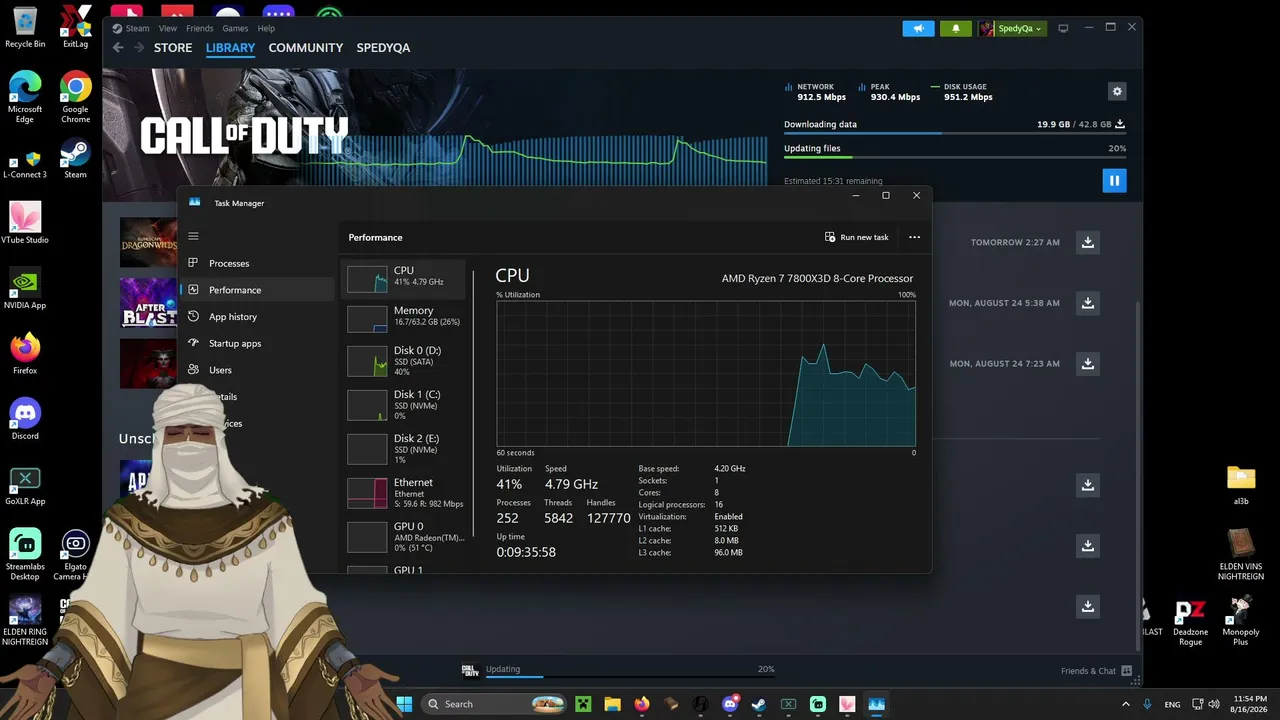The height and width of the screenshot is (720, 1280).
Task: Open the al3b desktop folder
Action: [1241, 484]
